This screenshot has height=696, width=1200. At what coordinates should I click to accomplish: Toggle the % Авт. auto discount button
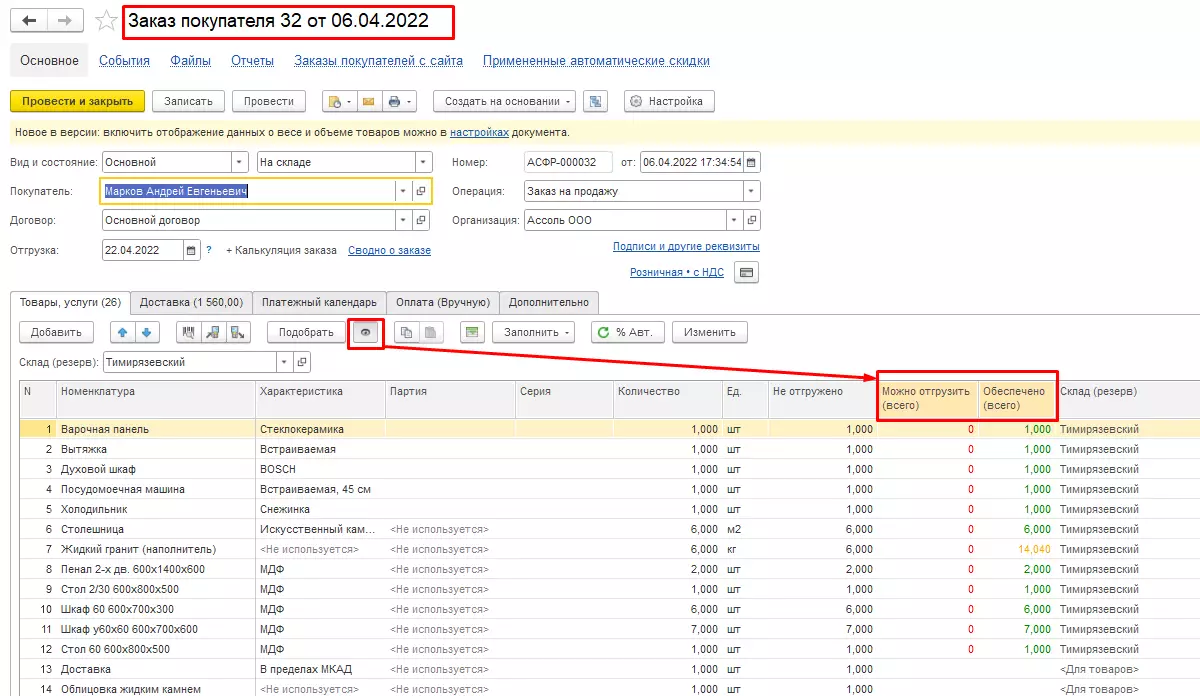627,333
